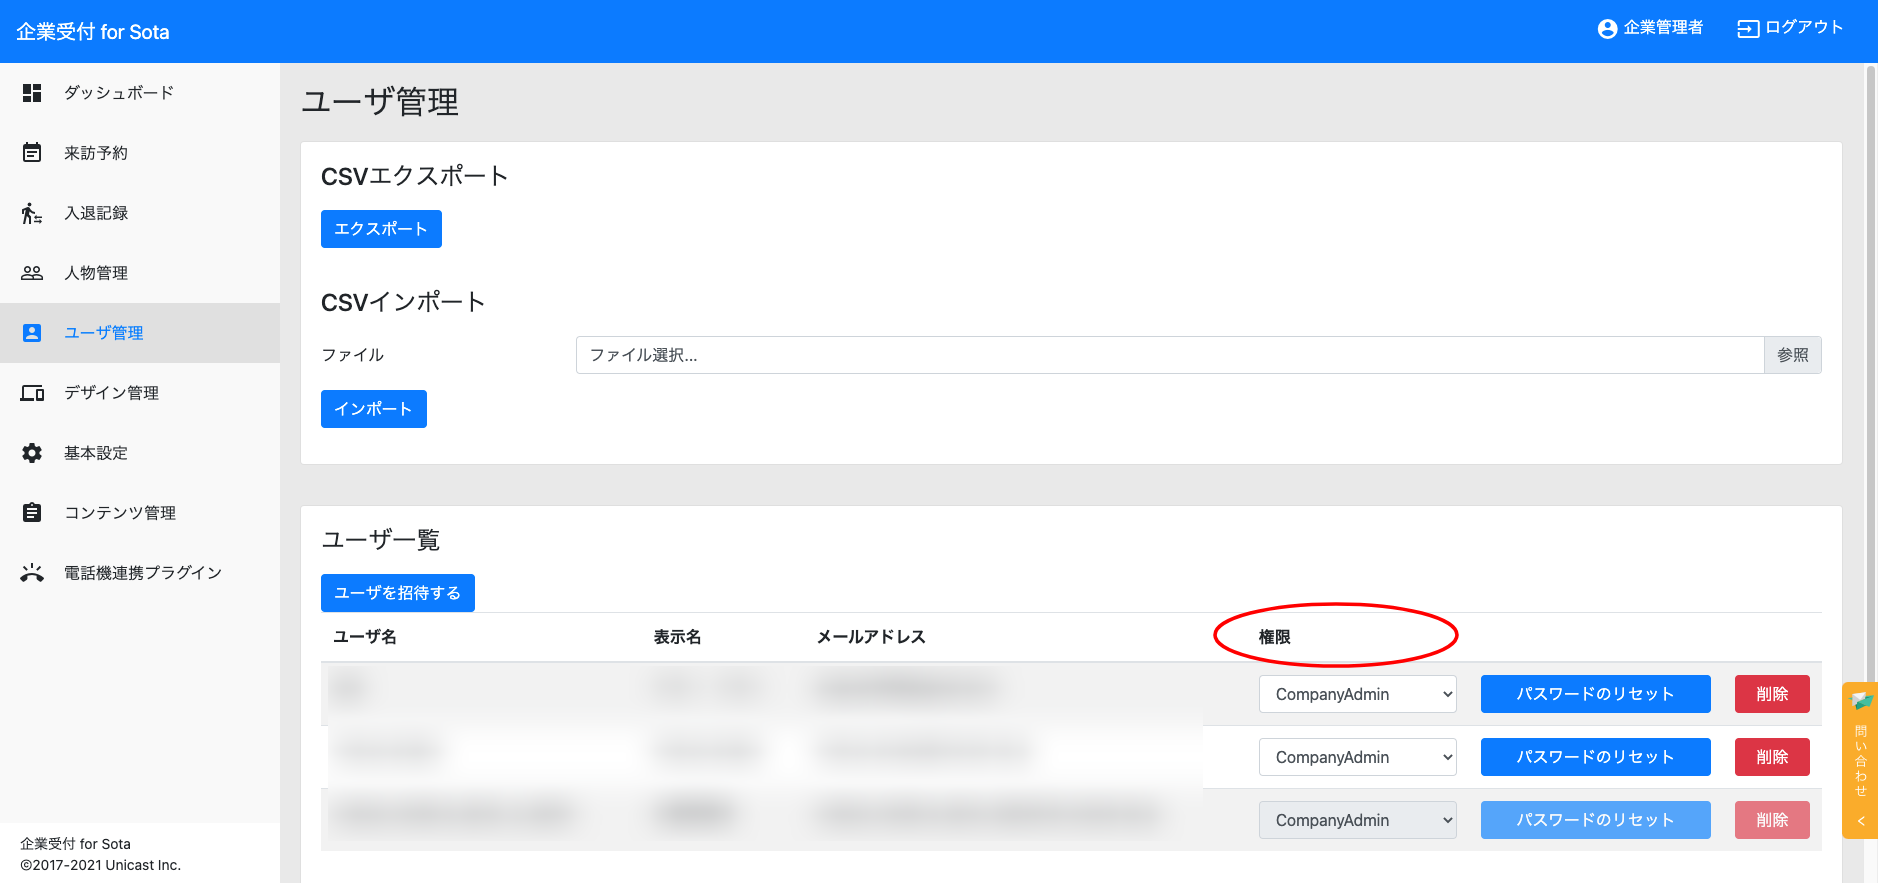Click the CSVインポート heading

403,302
